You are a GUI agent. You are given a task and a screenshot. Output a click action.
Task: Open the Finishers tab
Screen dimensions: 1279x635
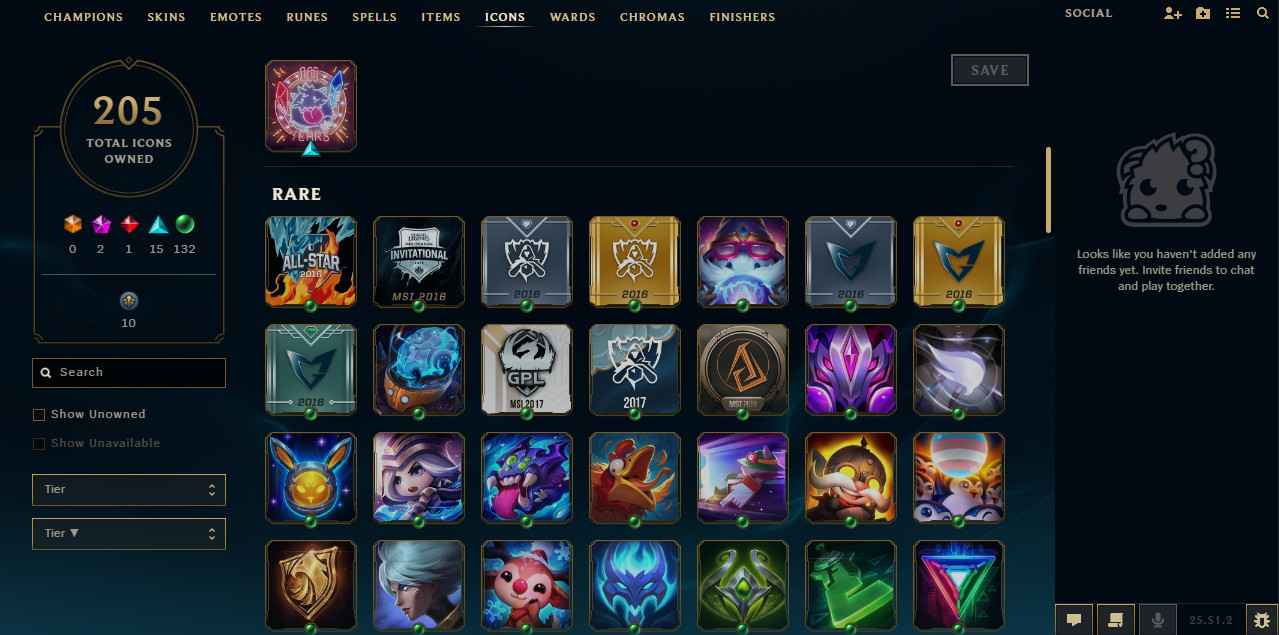pos(742,17)
